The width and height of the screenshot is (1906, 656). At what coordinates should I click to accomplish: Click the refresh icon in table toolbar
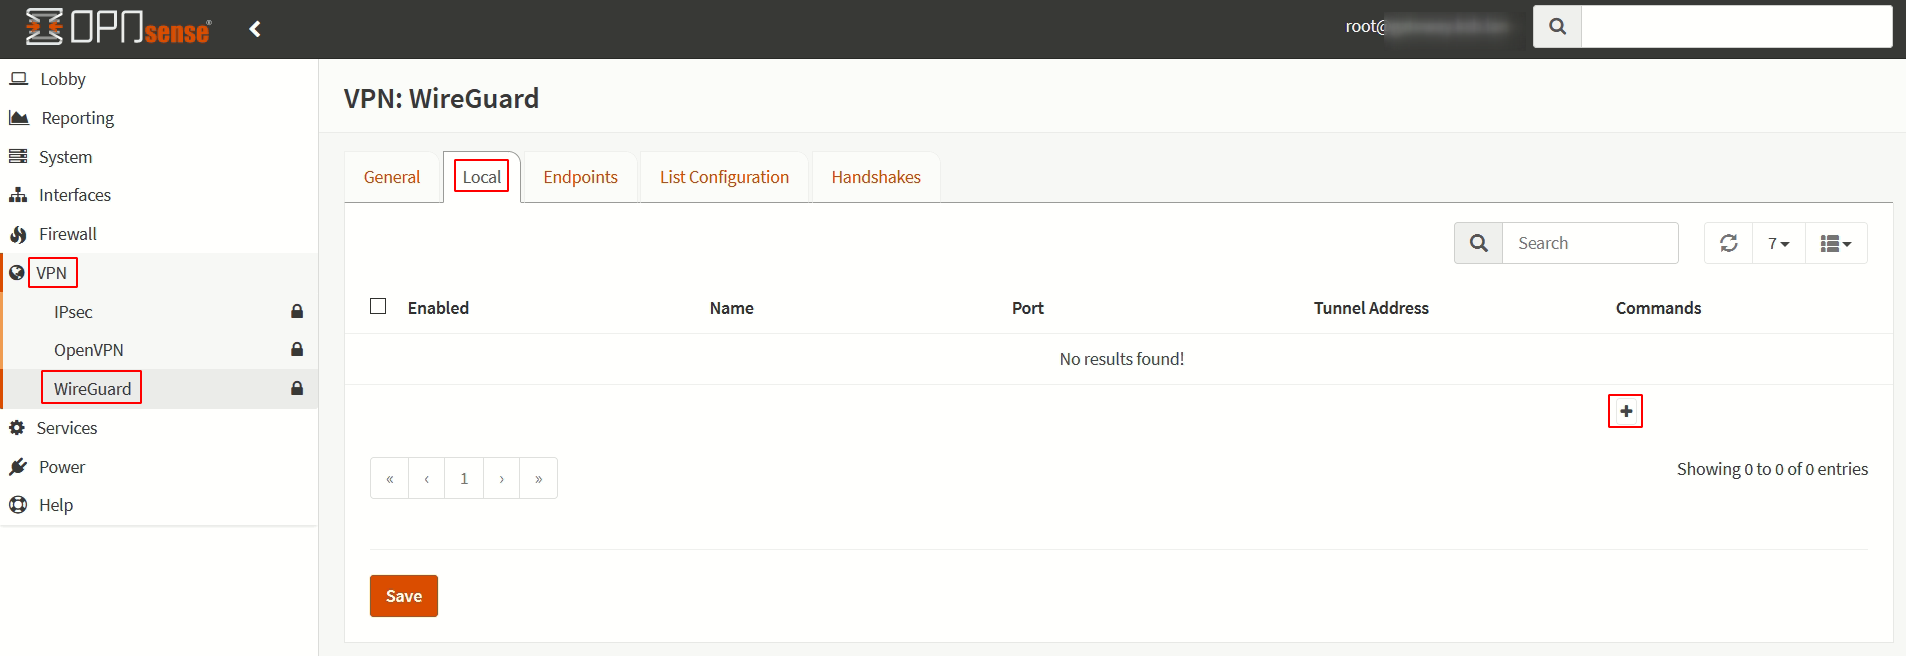(1728, 243)
